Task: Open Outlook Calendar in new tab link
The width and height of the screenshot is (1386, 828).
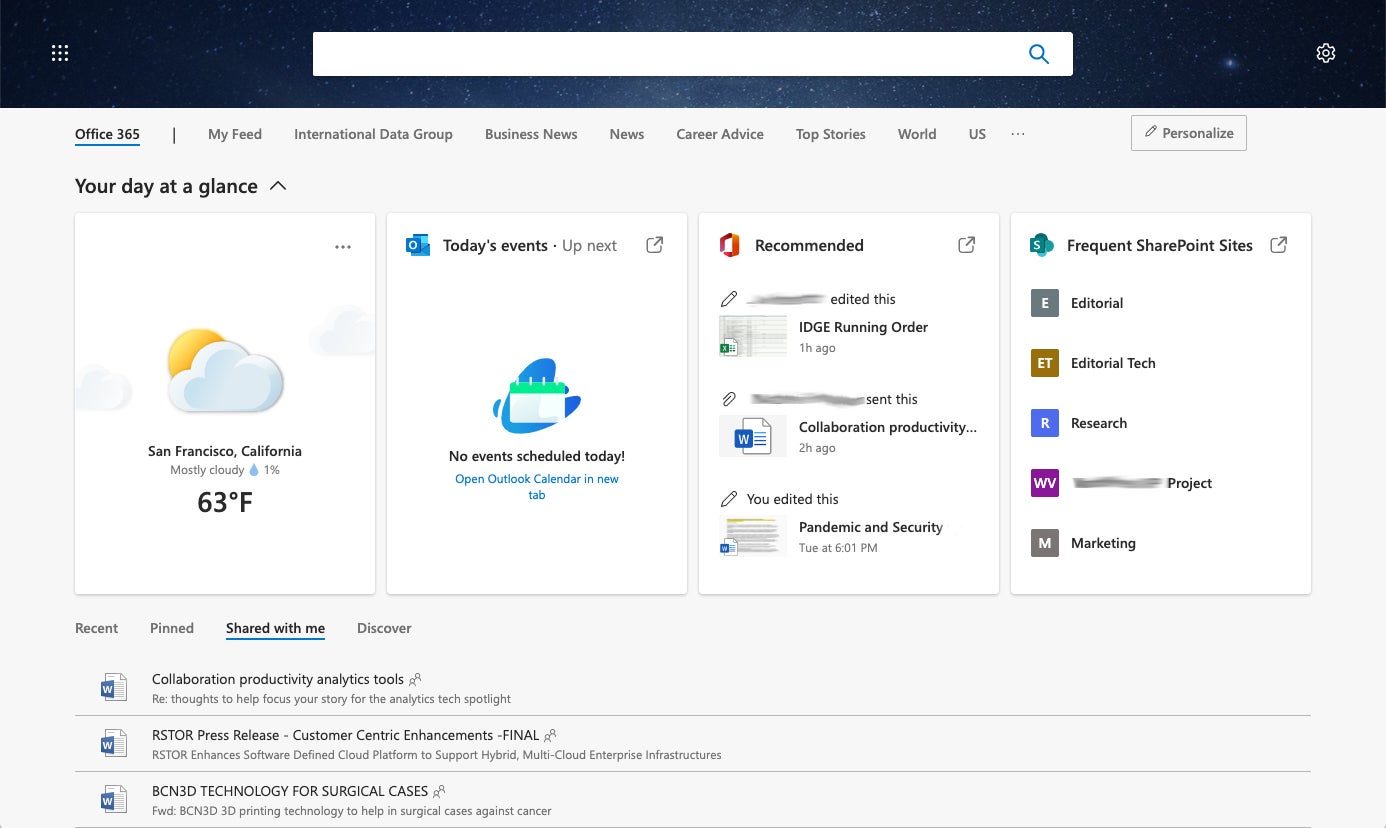Action: tap(537, 487)
